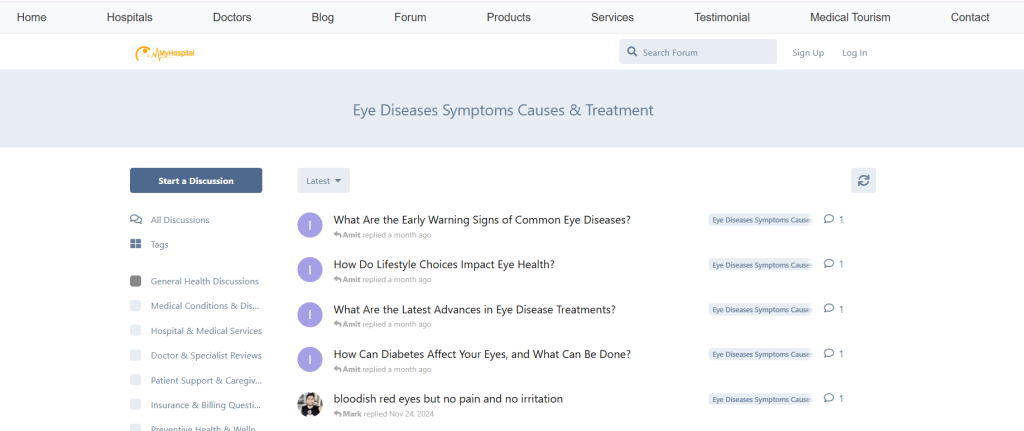Click the Medical Conditions category square icon
Screen dimensions: 1024x431
pos(136,306)
